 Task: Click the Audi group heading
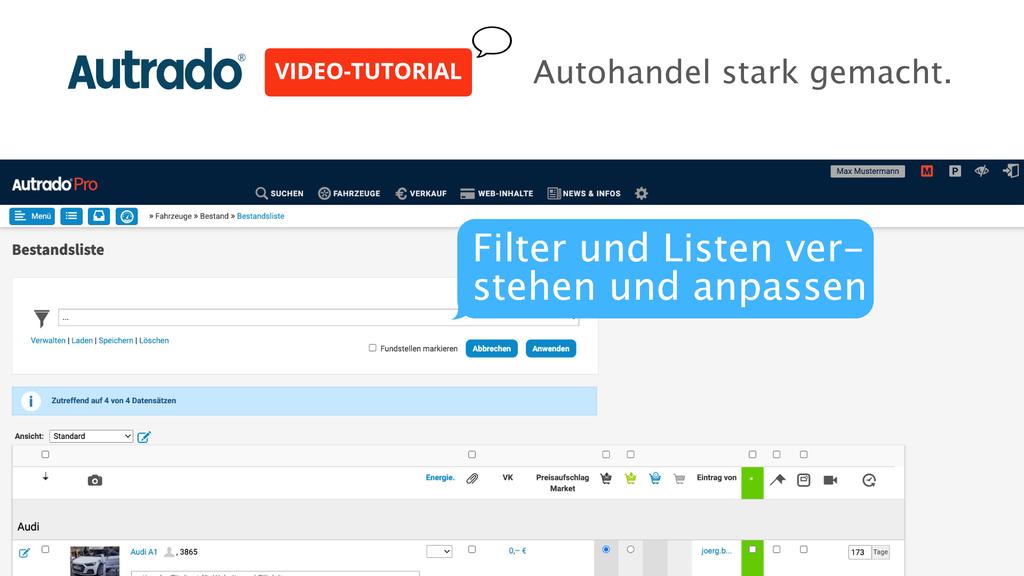pyautogui.click(x=28, y=526)
